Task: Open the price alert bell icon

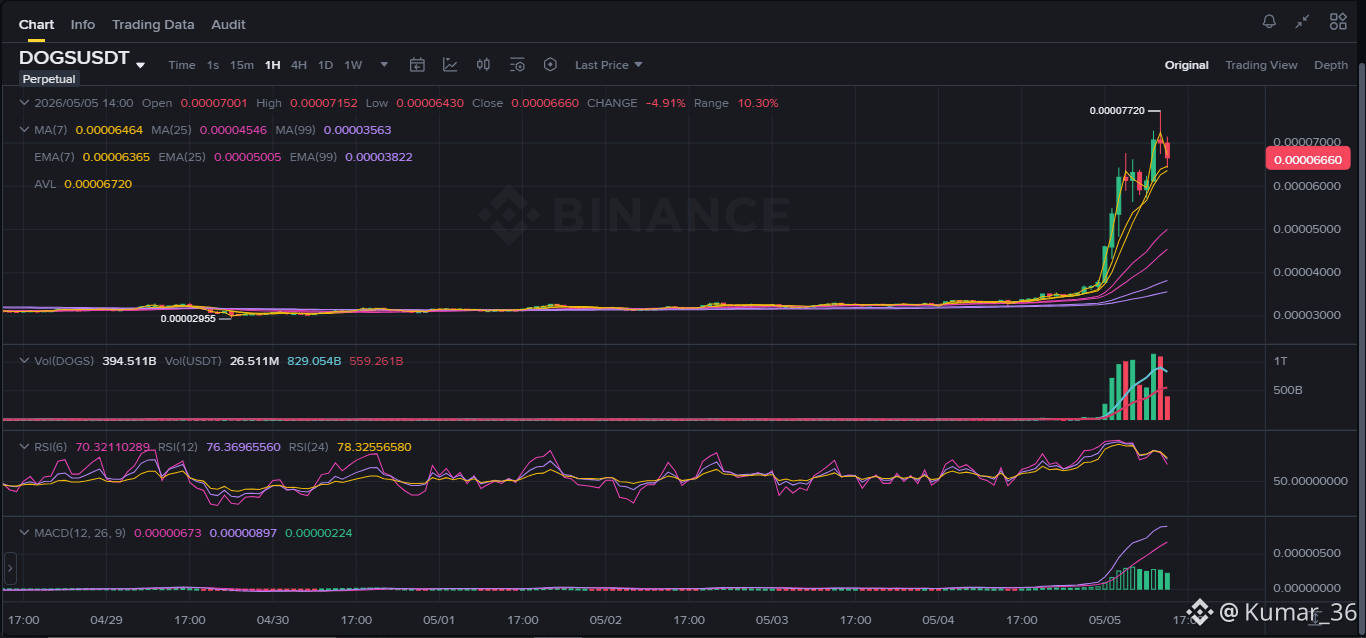Action: click(1269, 21)
